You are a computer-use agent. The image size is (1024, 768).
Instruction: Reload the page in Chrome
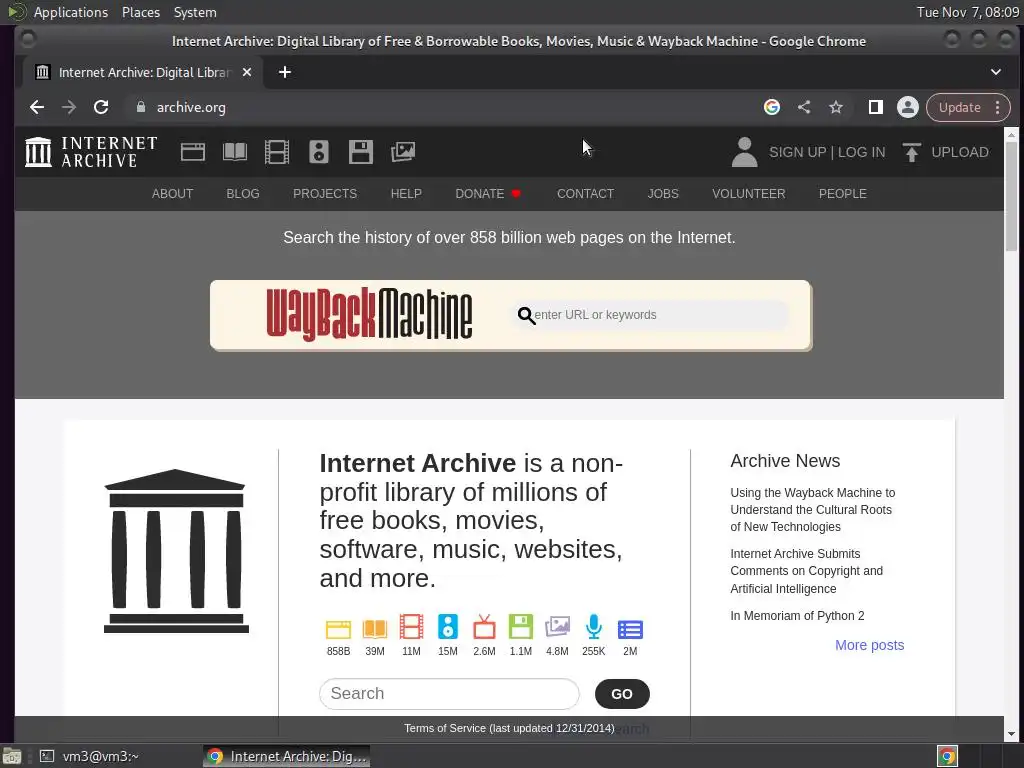(101, 107)
